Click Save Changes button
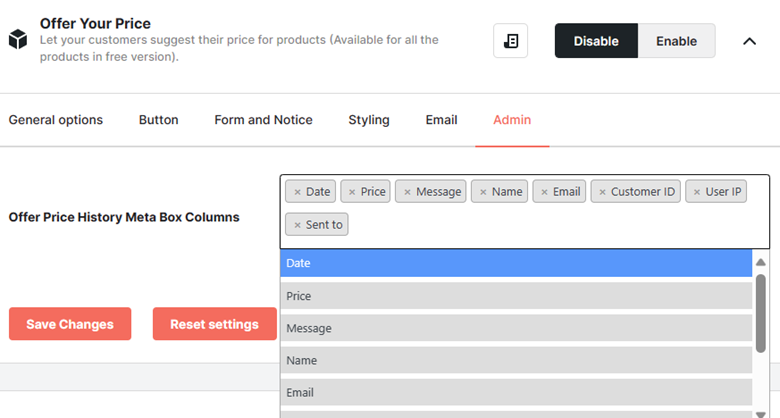Image resolution: width=780 pixels, height=418 pixels. 70,324
